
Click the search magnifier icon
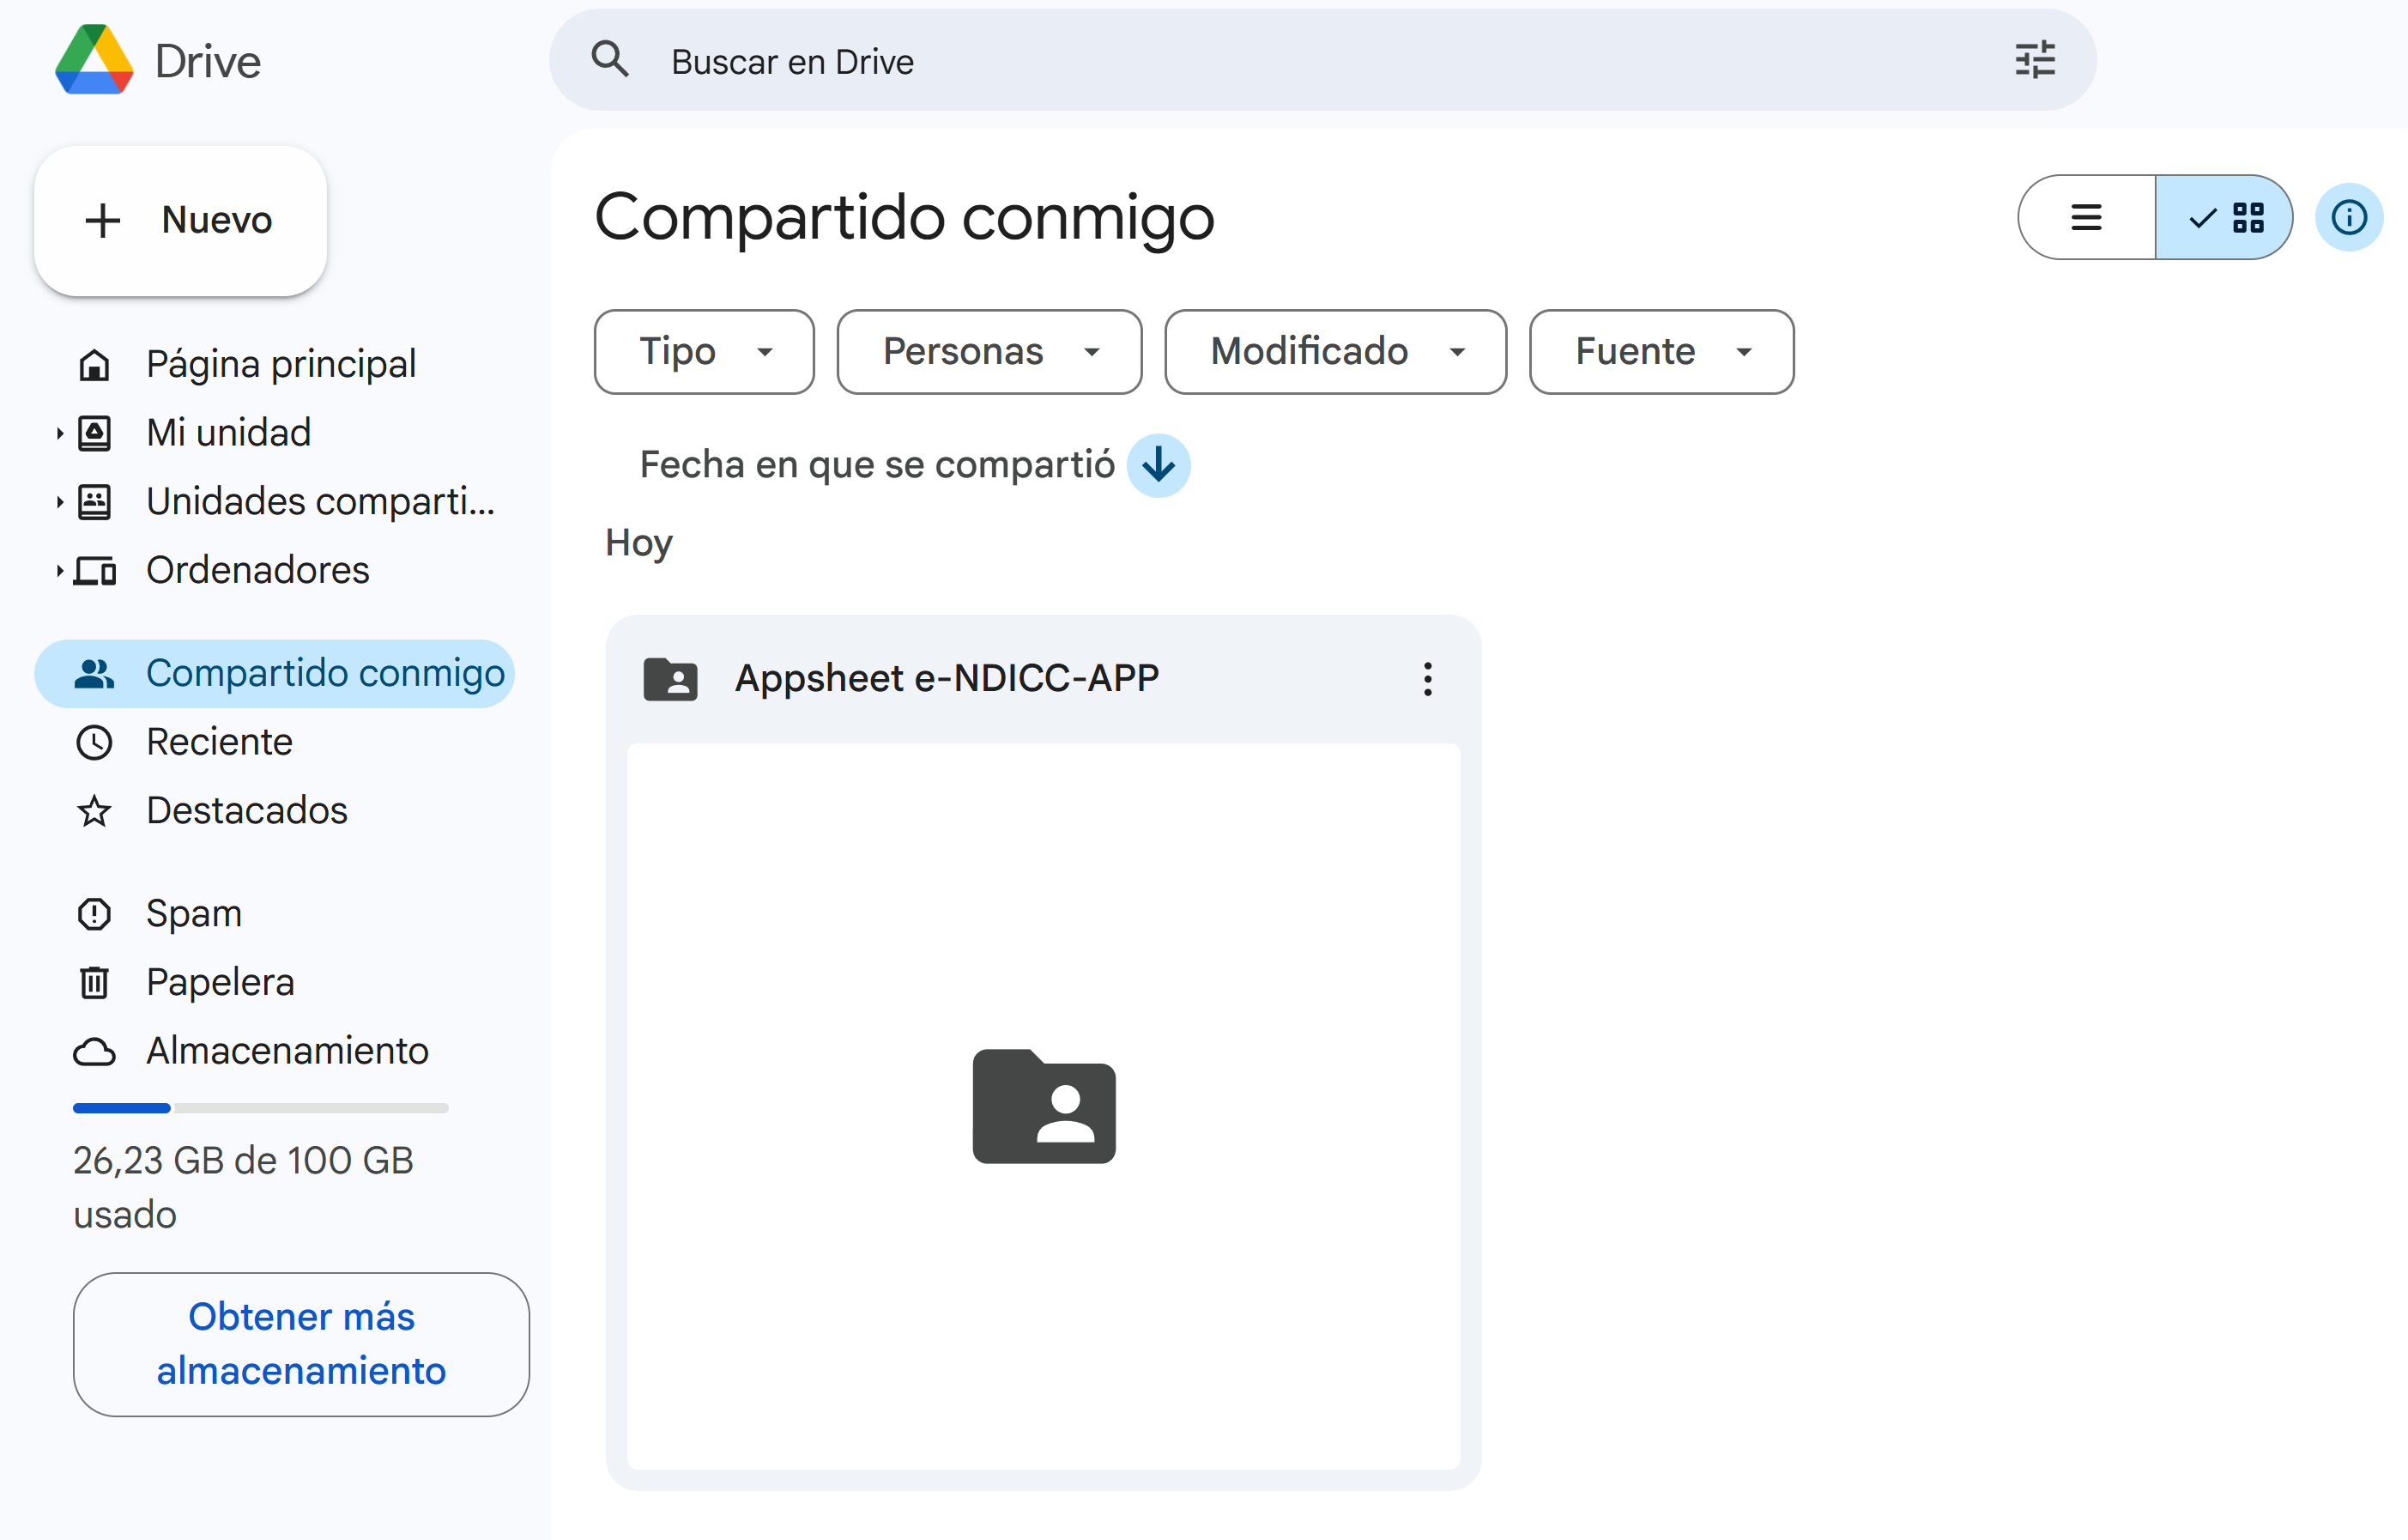click(610, 60)
